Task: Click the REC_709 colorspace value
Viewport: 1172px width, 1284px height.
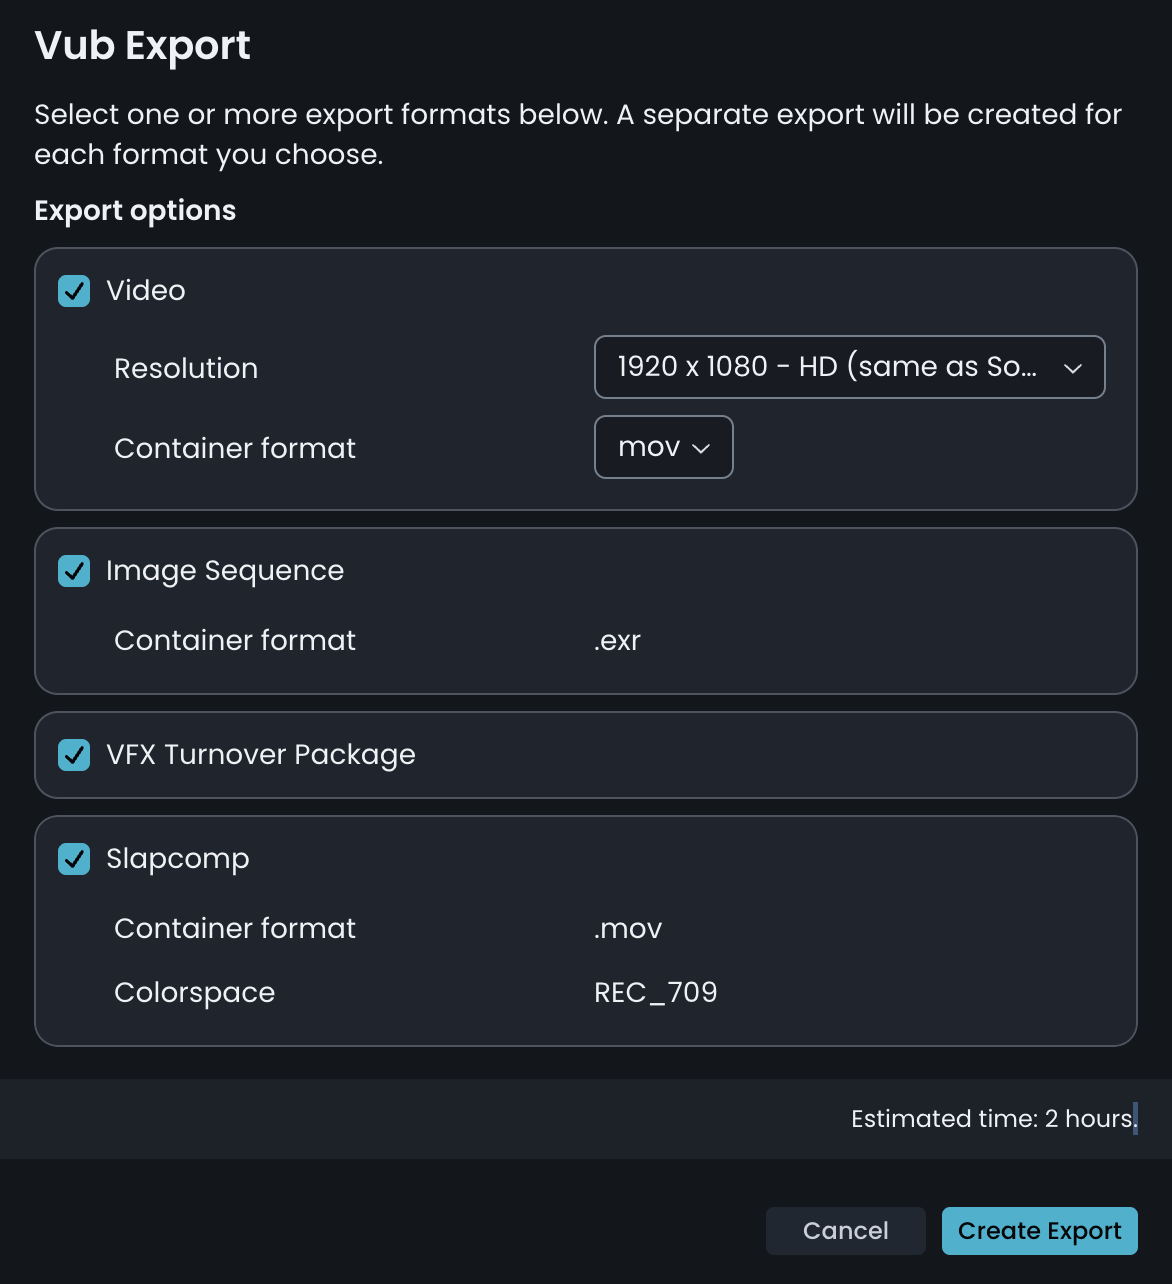Action: [656, 993]
